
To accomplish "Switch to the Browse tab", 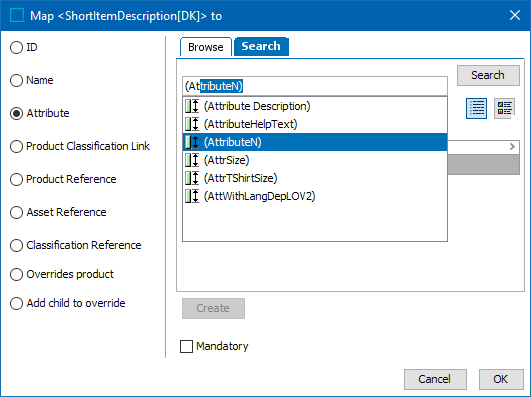I will [206, 47].
